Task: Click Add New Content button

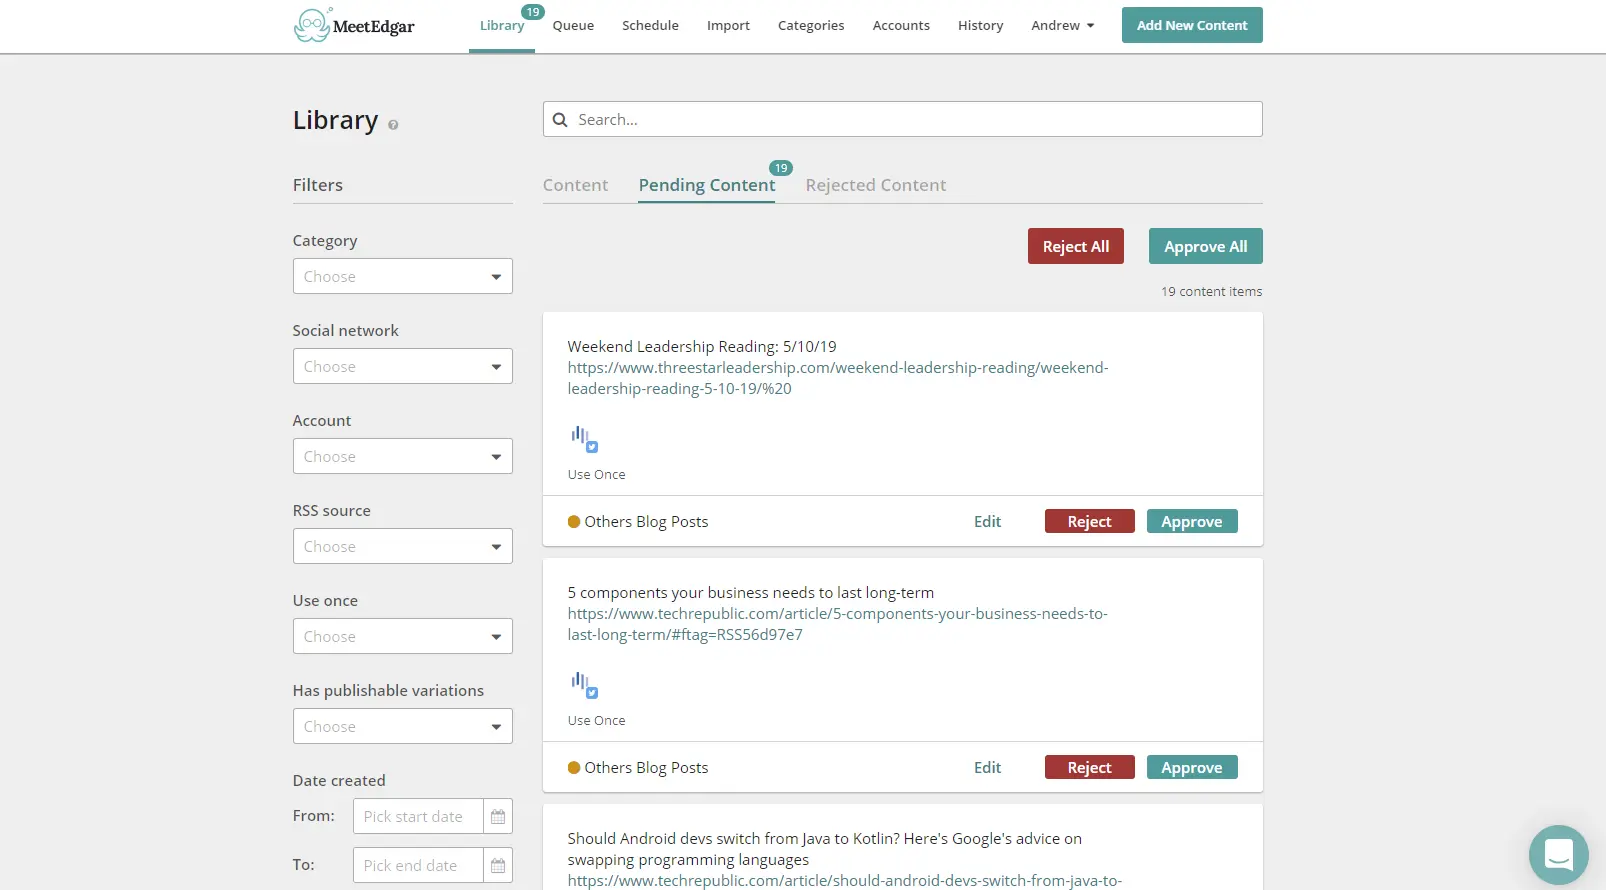Action: [x=1191, y=26]
